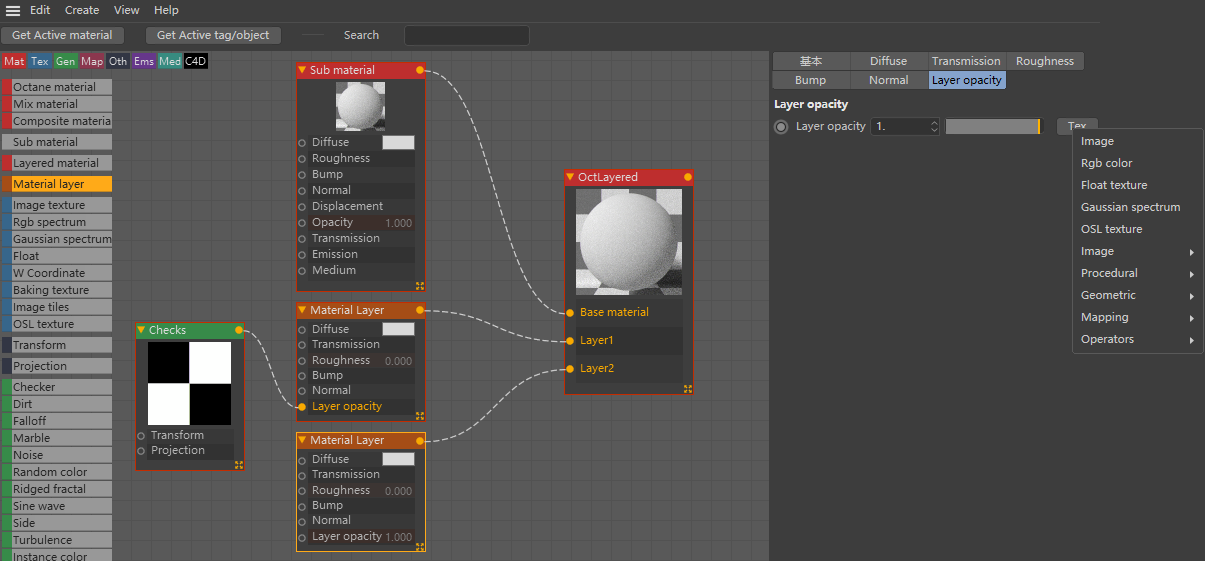The image size is (1205, 561).
Task: Click the Search input field
Action: [466, 35]
